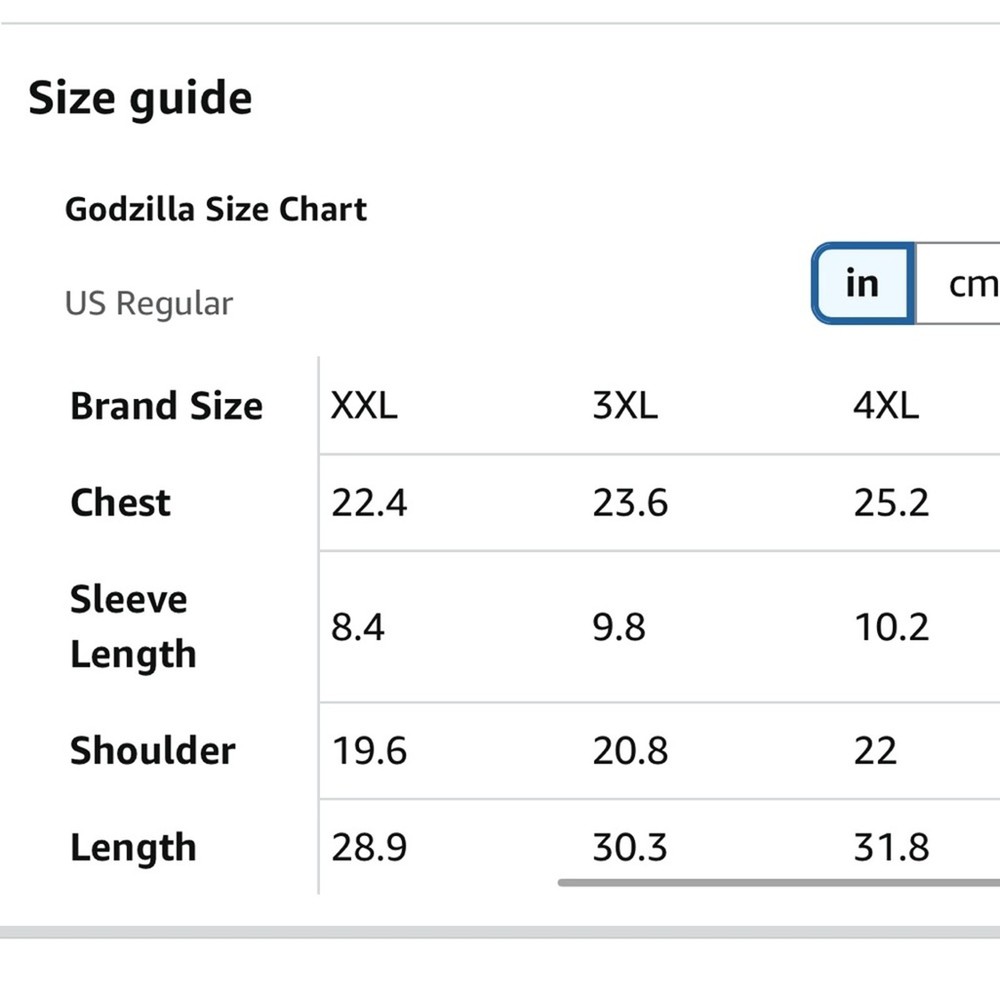The image size is (1000, 1000).
Task: Select the XXL column header
Action: point(364,406)
